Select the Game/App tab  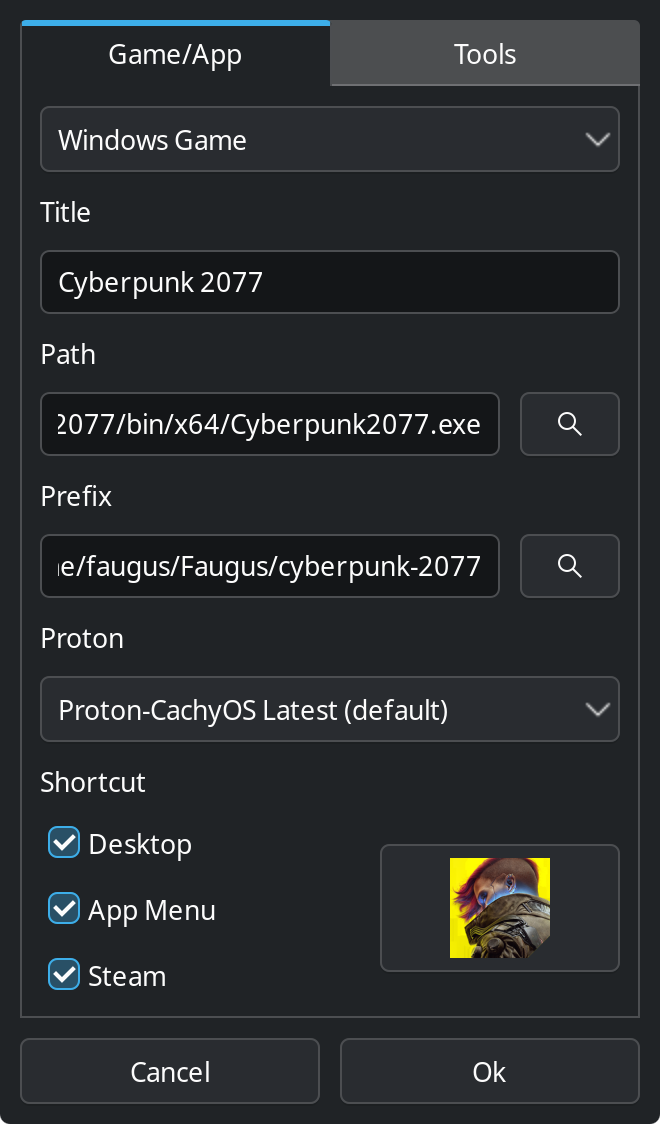[176, 54]
